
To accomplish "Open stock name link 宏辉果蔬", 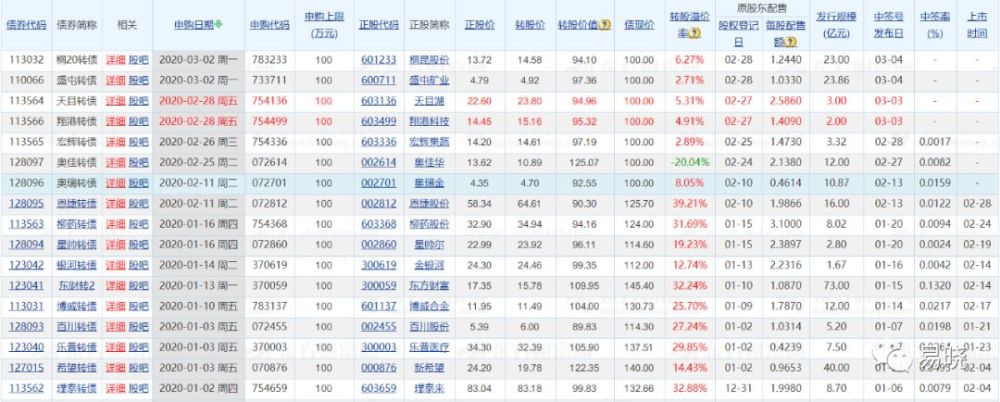I will 429,142.
